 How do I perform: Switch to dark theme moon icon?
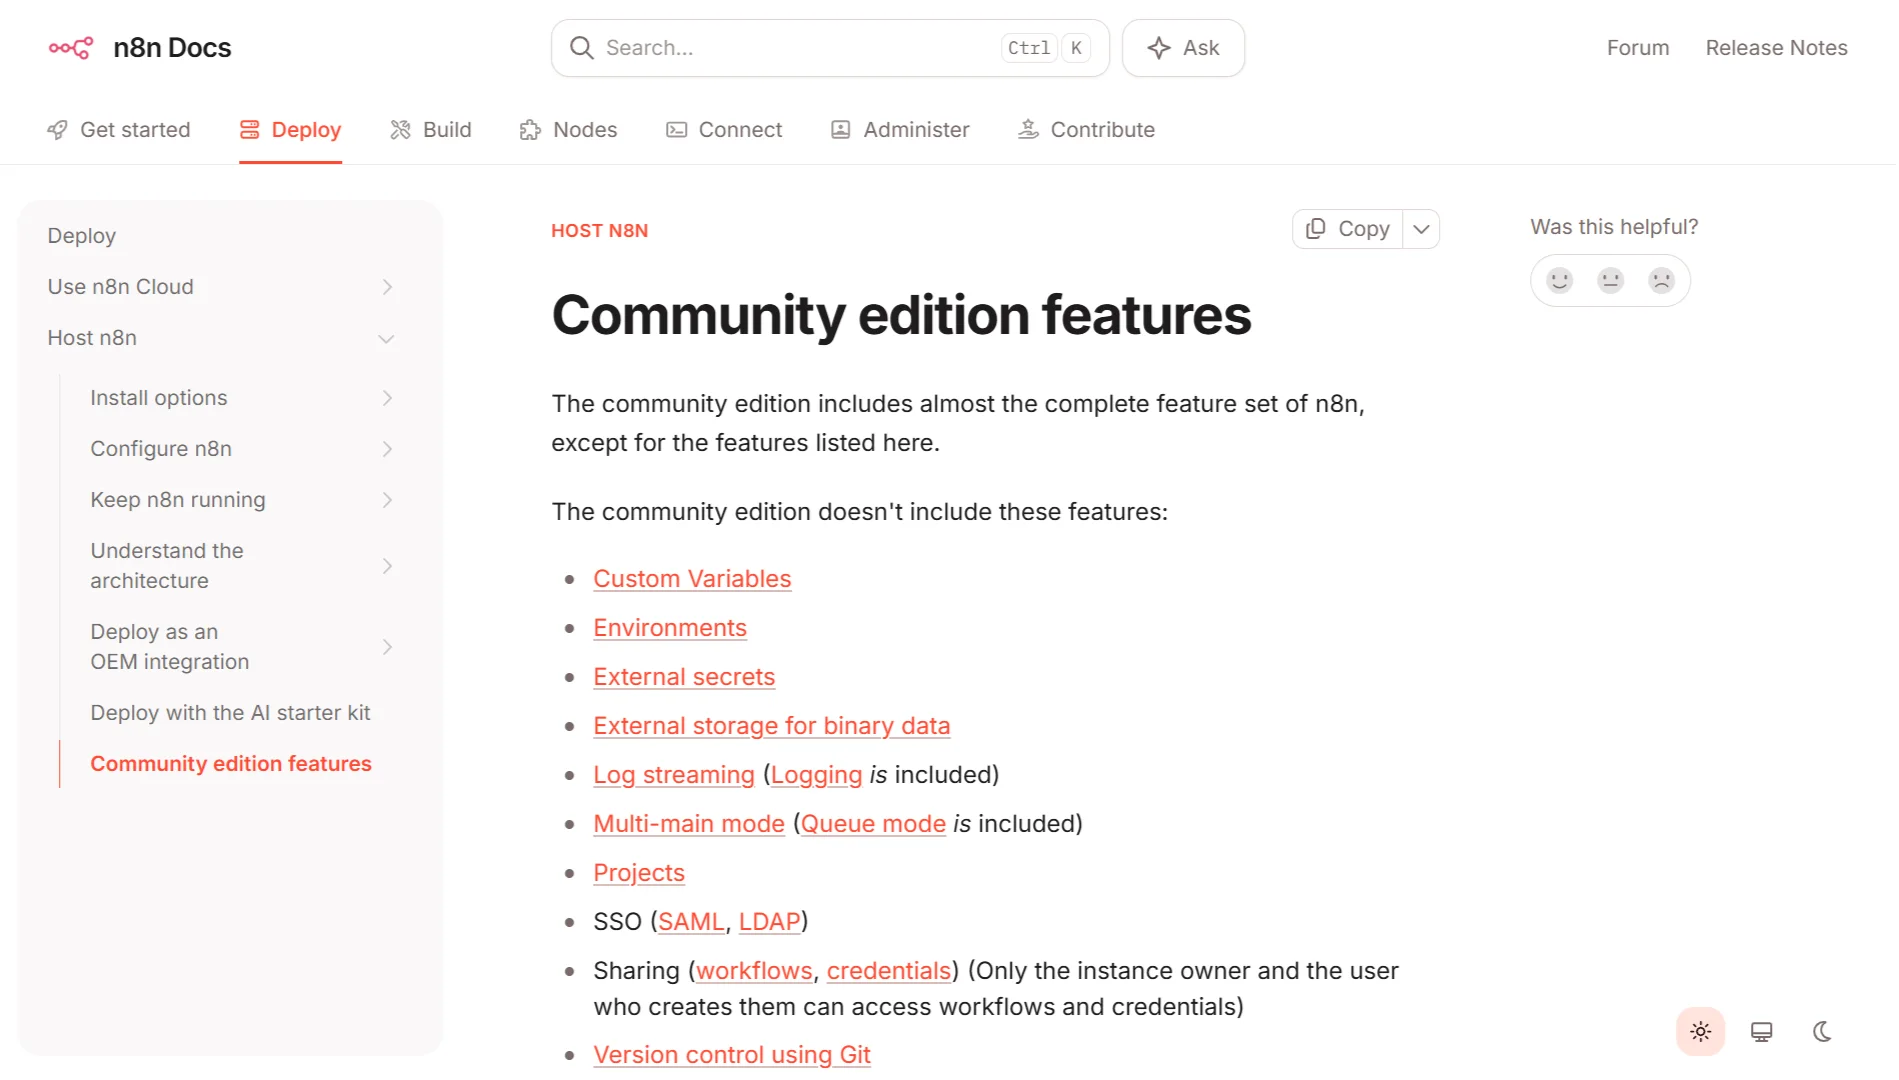click(1823, 1032)
